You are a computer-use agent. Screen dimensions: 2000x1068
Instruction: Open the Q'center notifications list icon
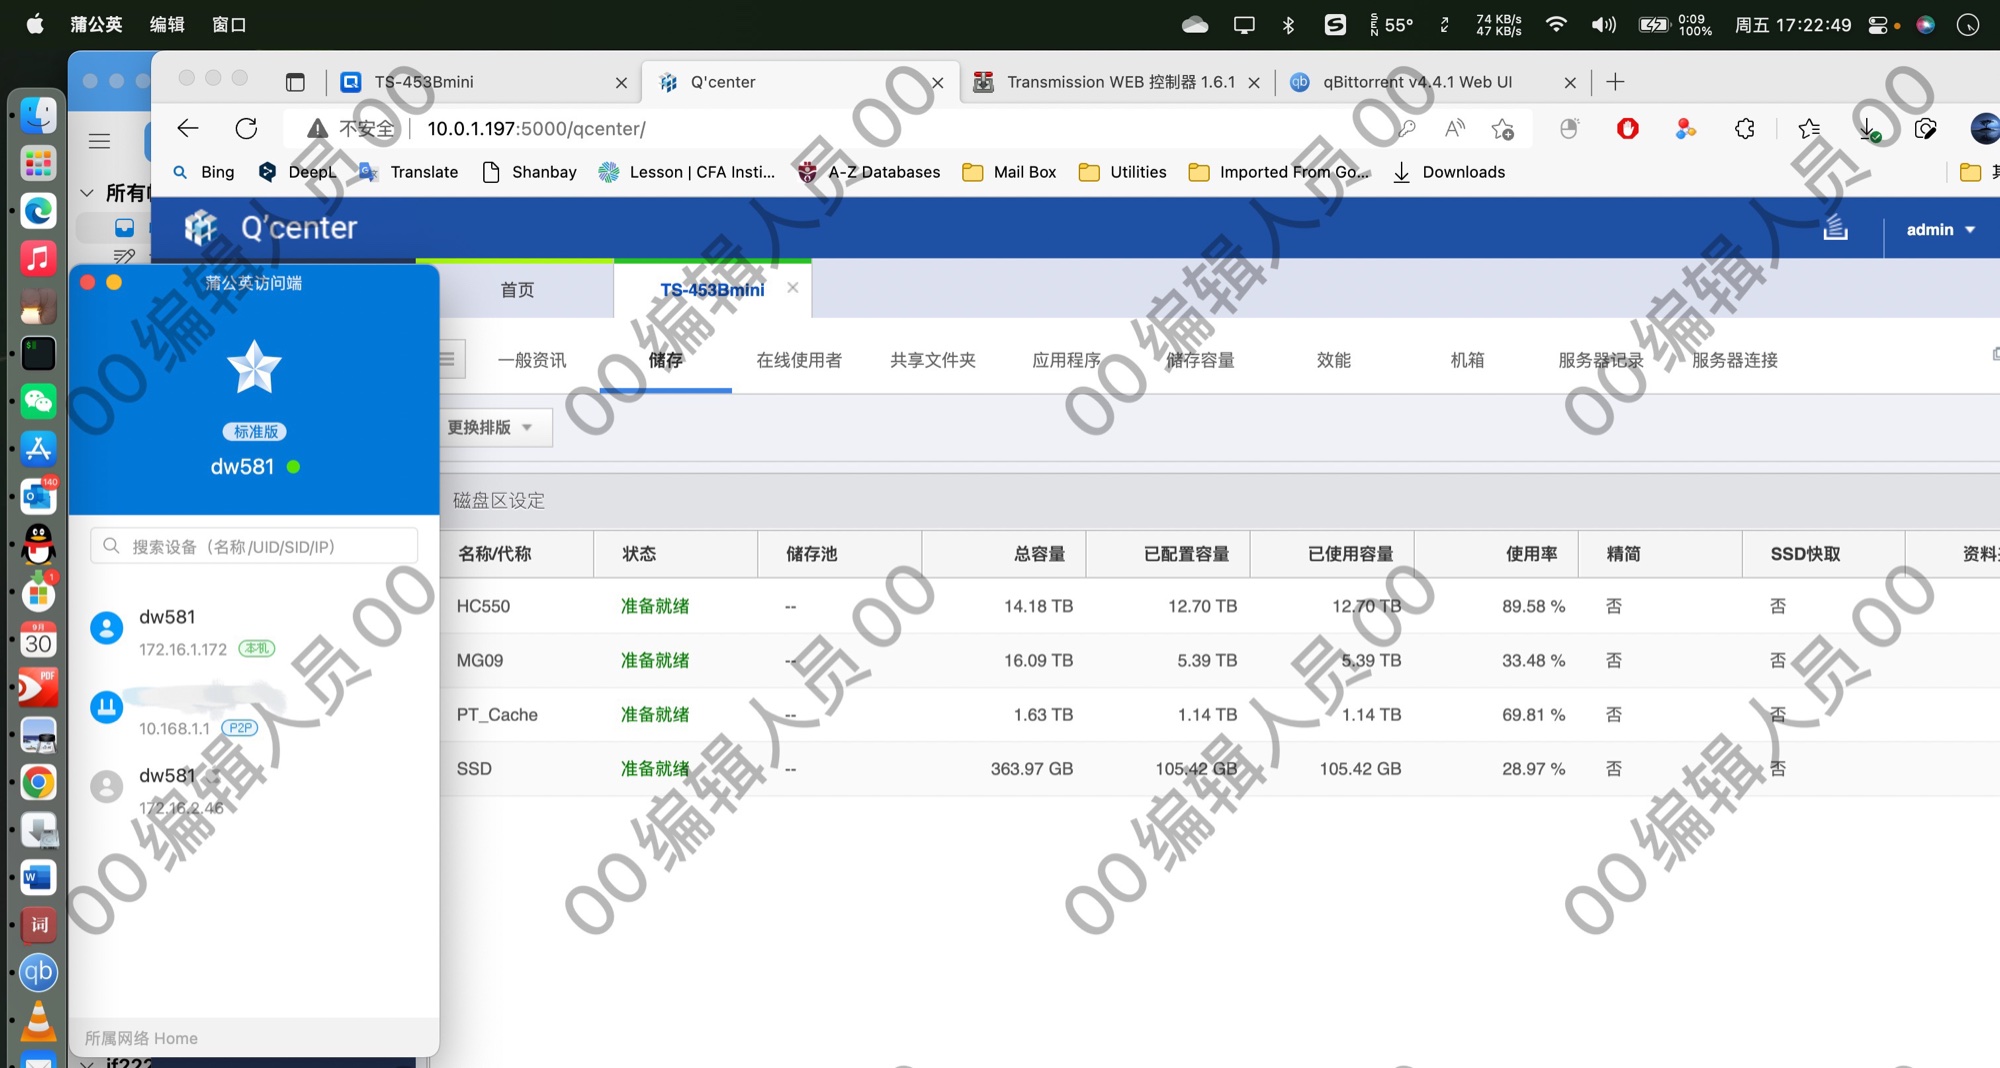point(1835,228)
